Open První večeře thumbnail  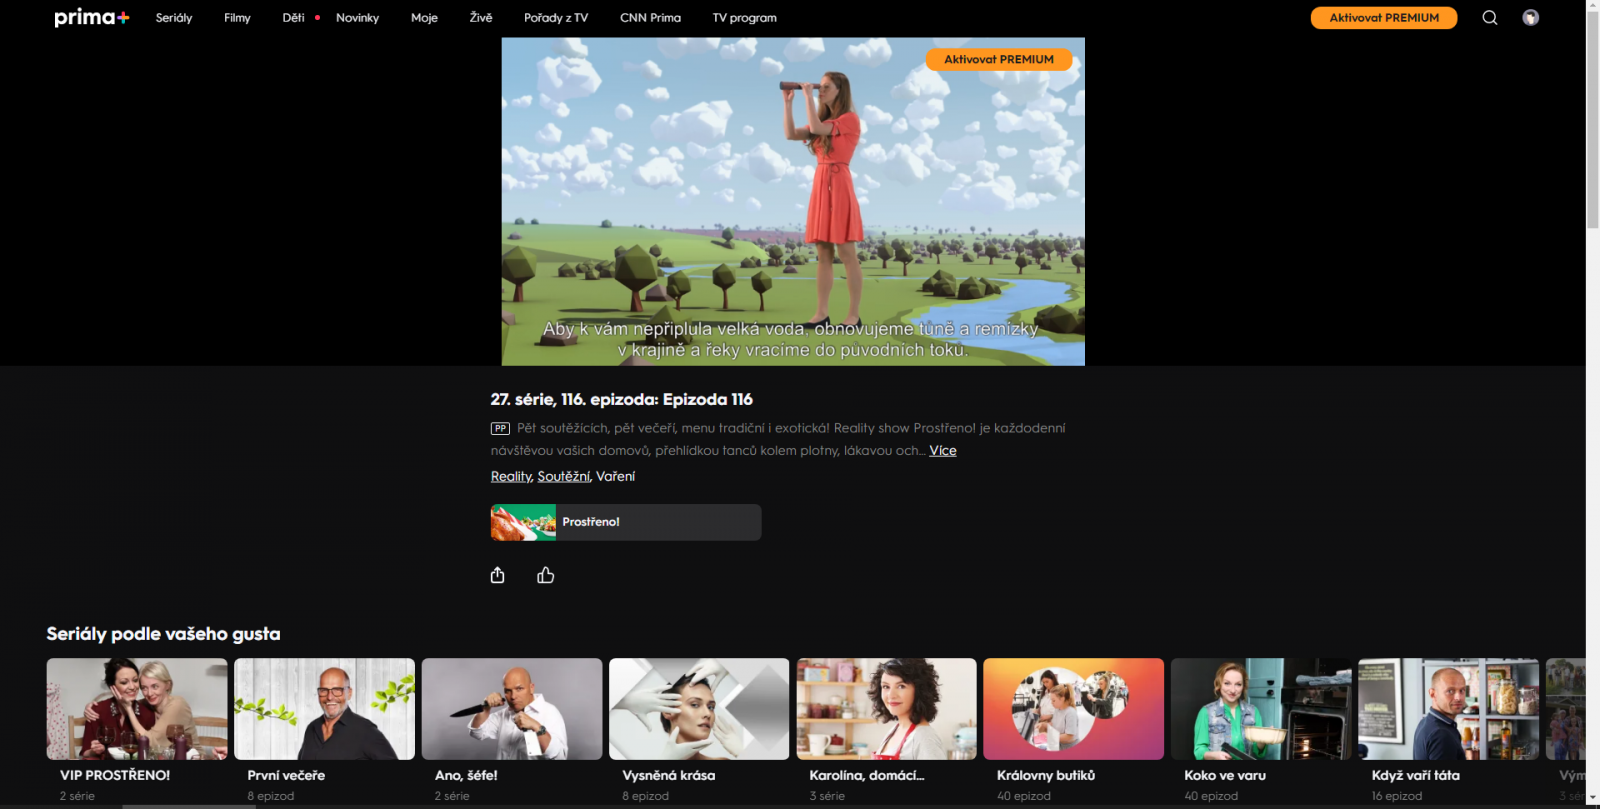pos(324,709)
